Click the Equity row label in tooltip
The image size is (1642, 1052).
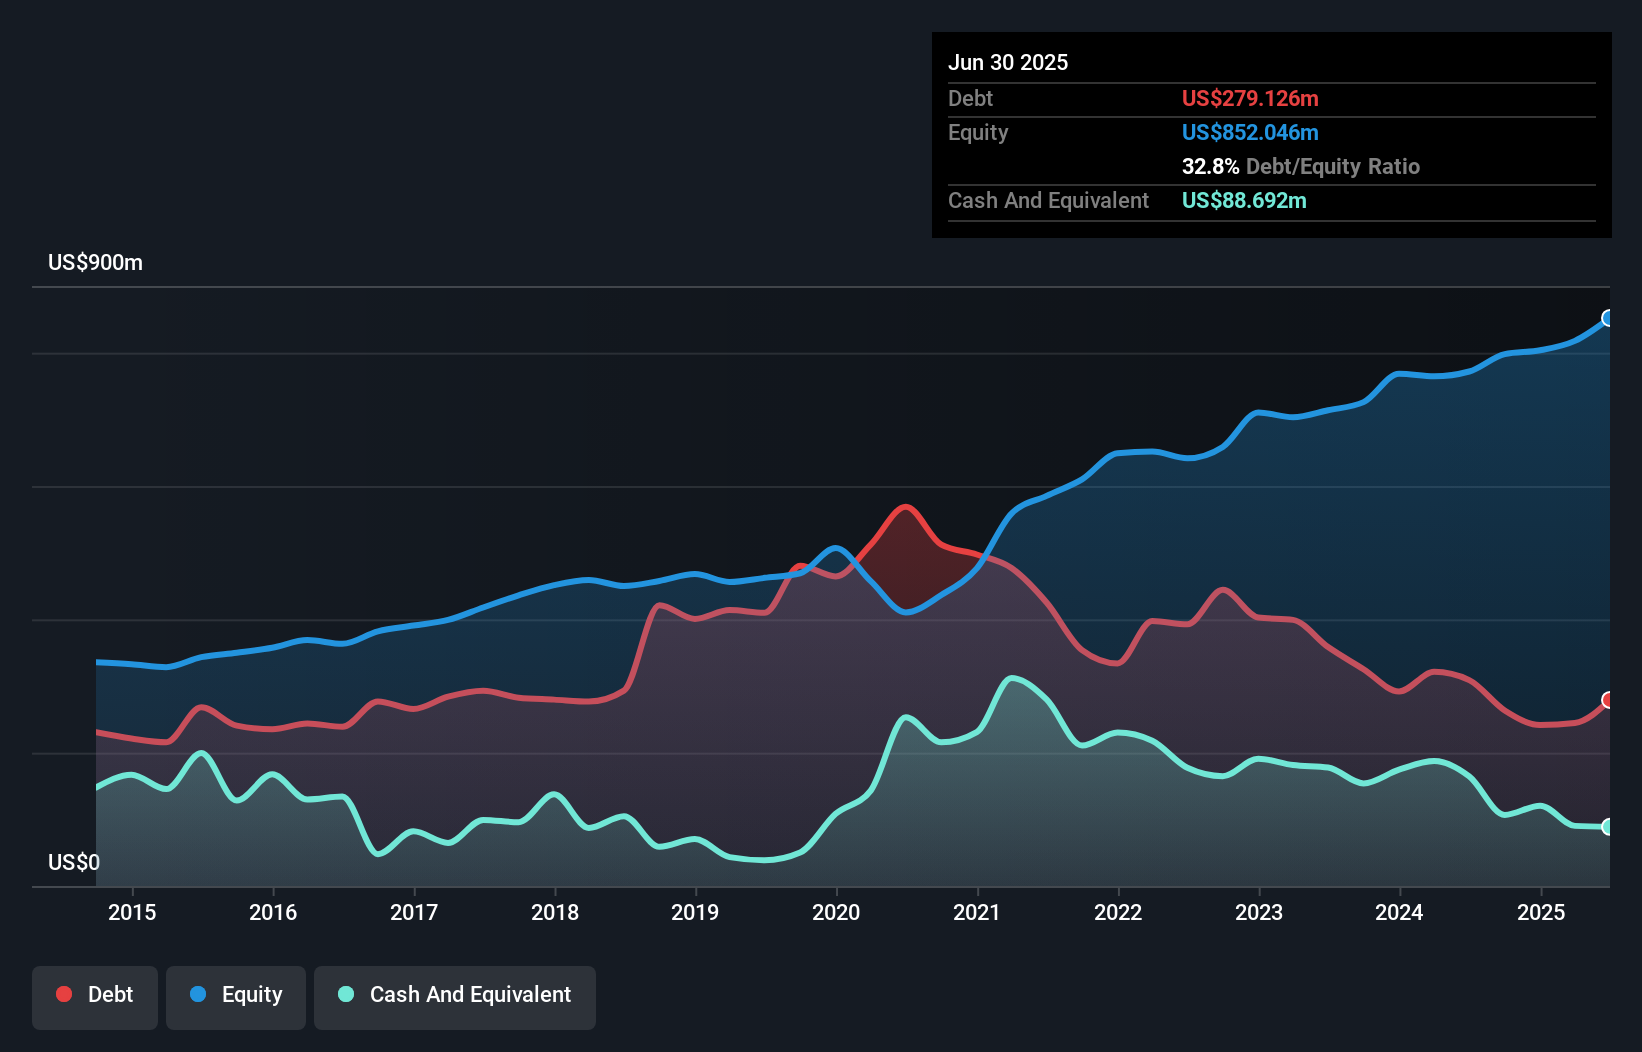(978, 132)
